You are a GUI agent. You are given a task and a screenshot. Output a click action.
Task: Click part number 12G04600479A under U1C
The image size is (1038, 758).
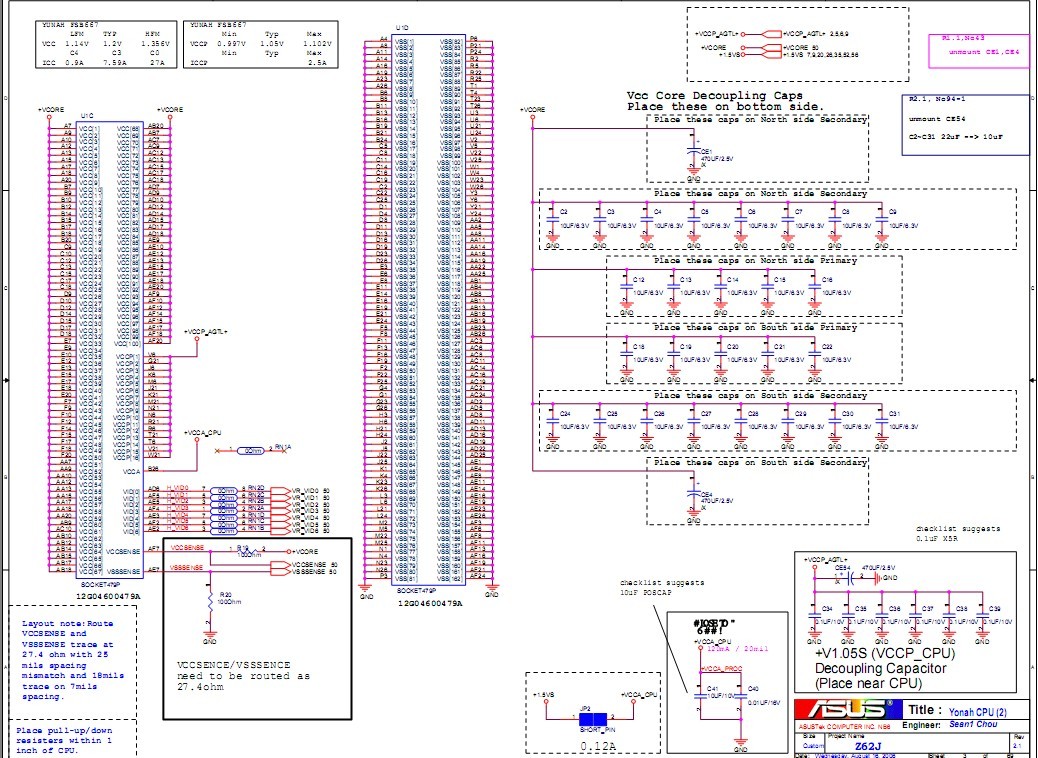point(109,596)
